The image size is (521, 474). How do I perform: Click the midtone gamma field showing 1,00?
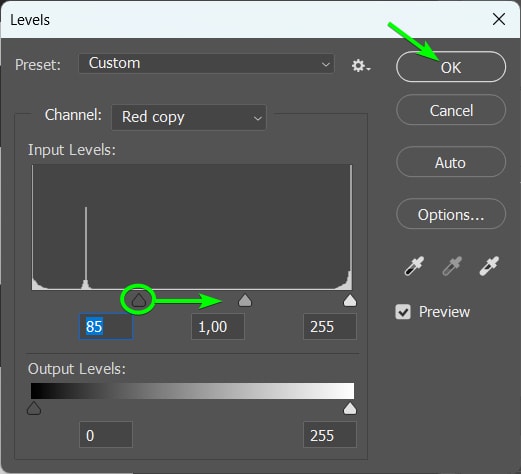(x=218, y=326)
